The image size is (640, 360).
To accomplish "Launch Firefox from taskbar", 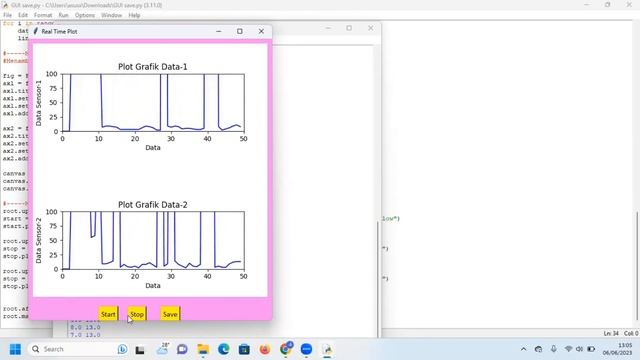I will pos(264,349).
